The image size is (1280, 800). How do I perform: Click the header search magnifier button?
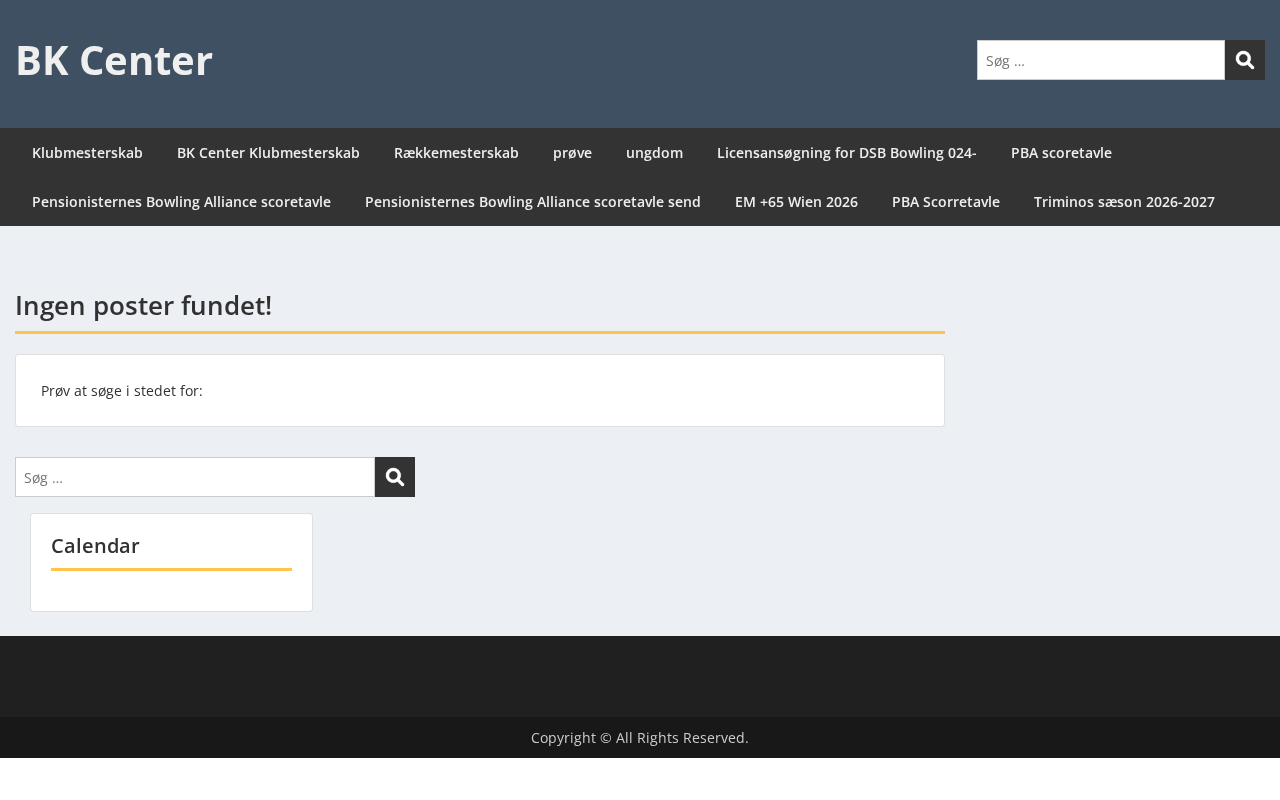[1245, 60]
